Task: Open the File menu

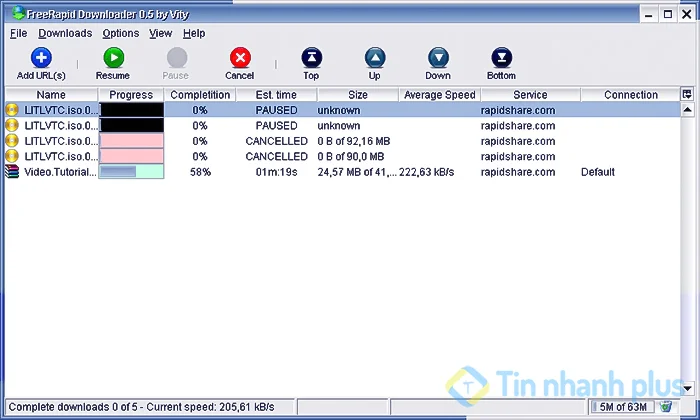Action: [x=18, y=33]
